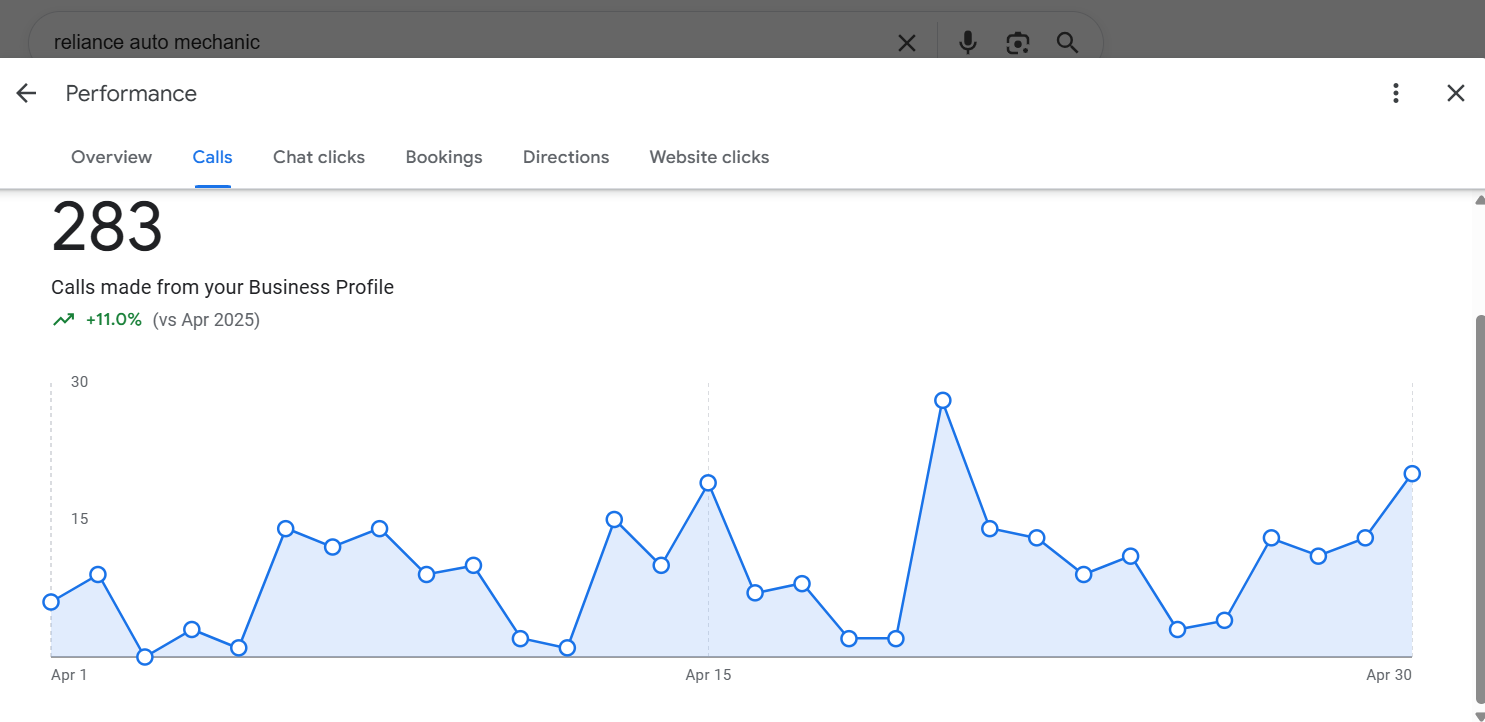Select the Apr 30 last data point
Screen dimensions: 1485x722
[1412, 474]
